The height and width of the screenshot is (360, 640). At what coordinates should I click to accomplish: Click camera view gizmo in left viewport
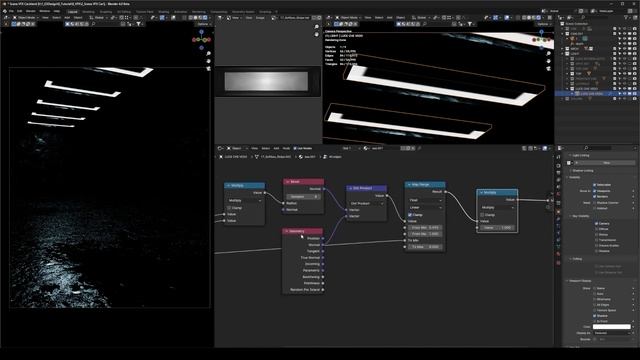tap(209, 68)
